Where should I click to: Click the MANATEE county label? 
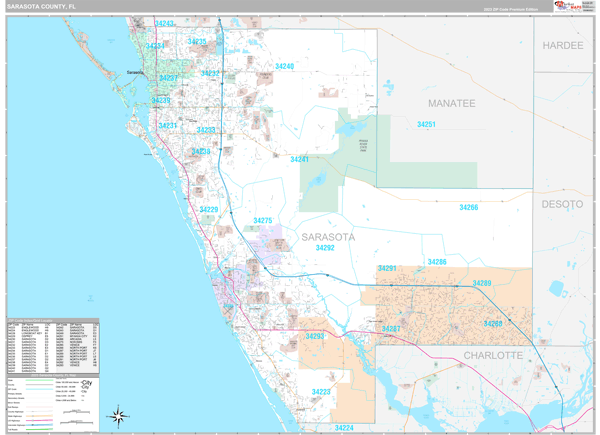tap(452, 103)
